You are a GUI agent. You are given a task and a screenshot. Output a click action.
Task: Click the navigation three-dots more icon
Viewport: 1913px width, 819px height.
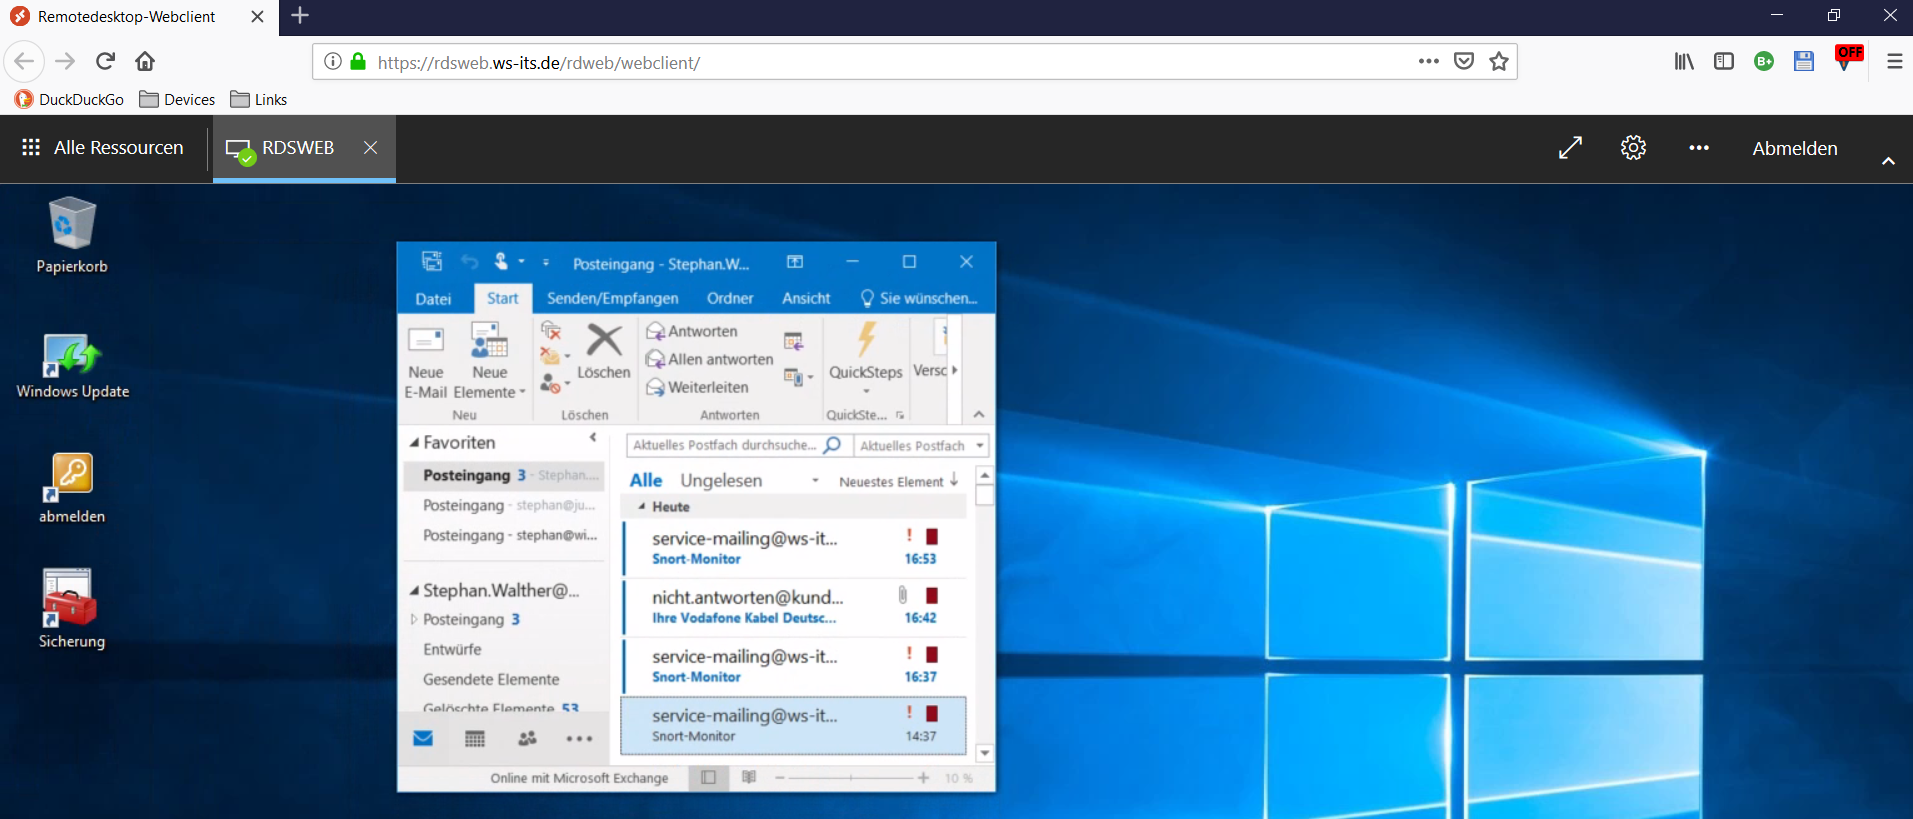(579, 739)
